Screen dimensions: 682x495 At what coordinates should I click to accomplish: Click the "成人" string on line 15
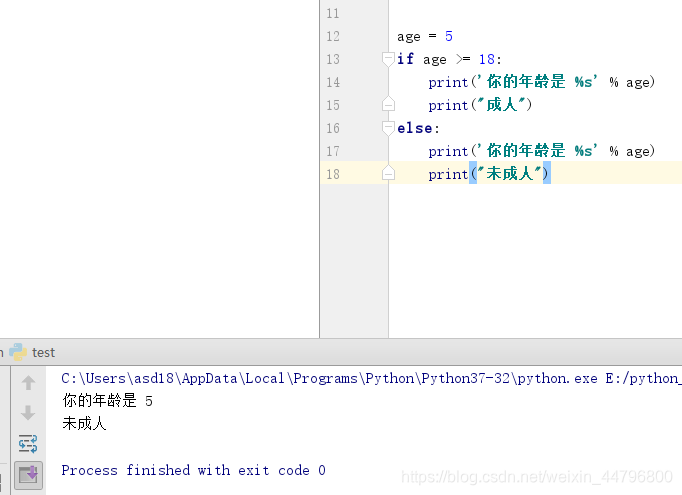tap(501, 105)
